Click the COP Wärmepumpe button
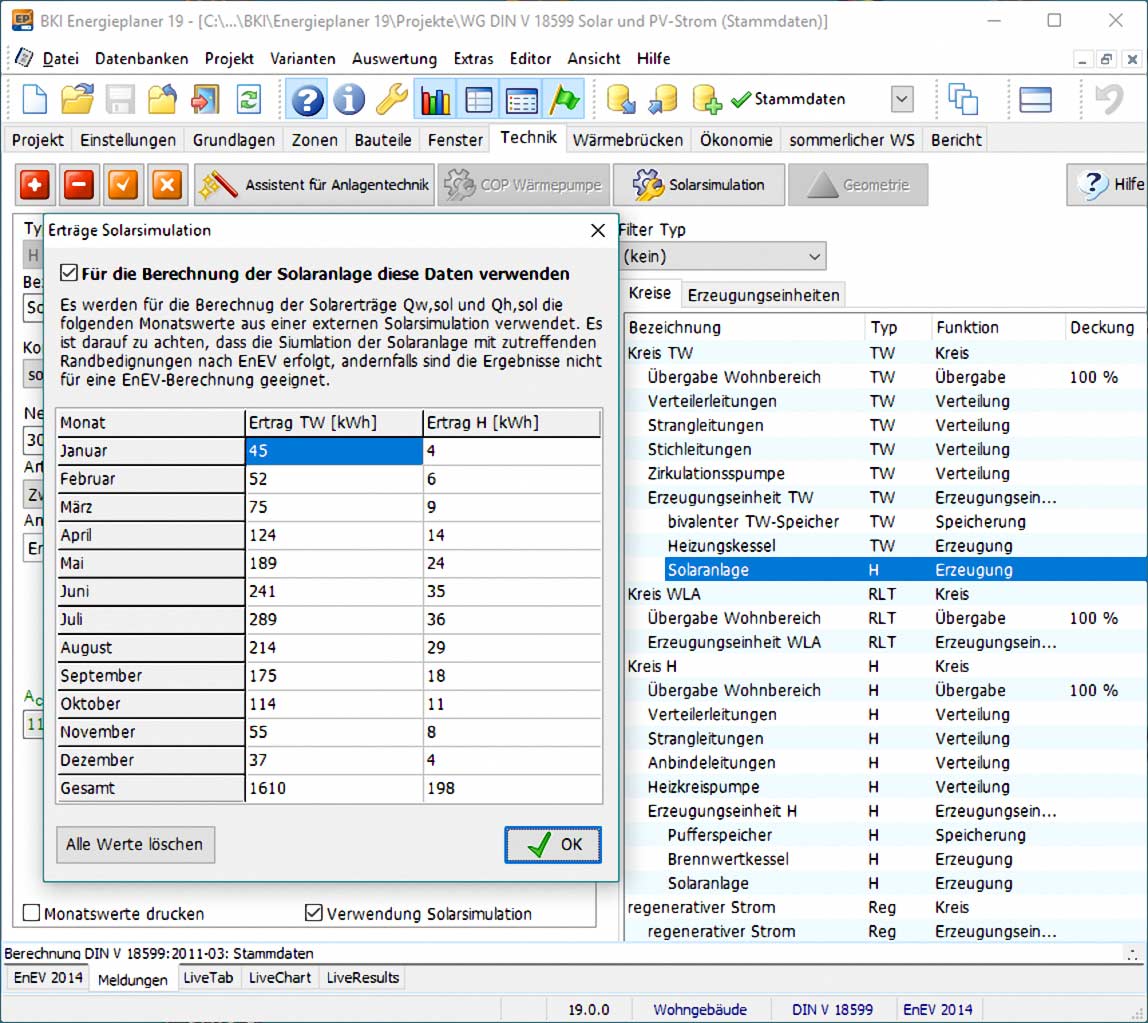The width and height of the screenshot is (1148, 1023). [523, 185]
